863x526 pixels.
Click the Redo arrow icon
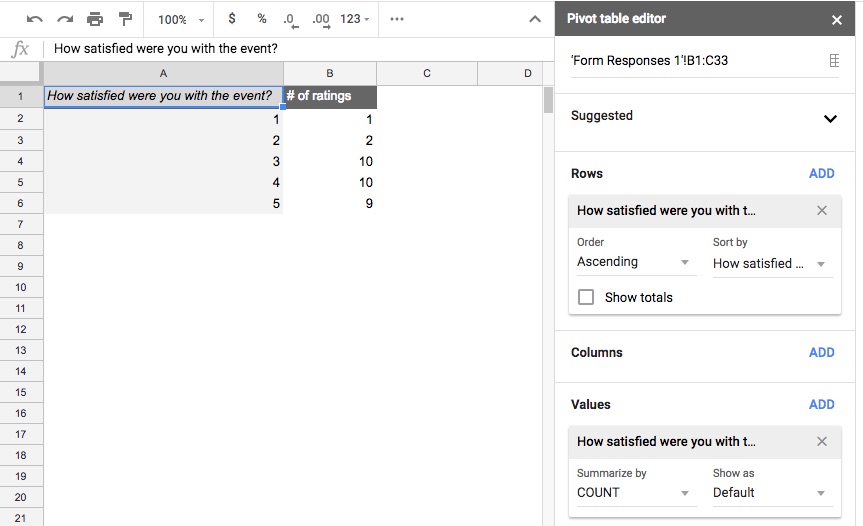pyautogui.click(x=65, y=19)
